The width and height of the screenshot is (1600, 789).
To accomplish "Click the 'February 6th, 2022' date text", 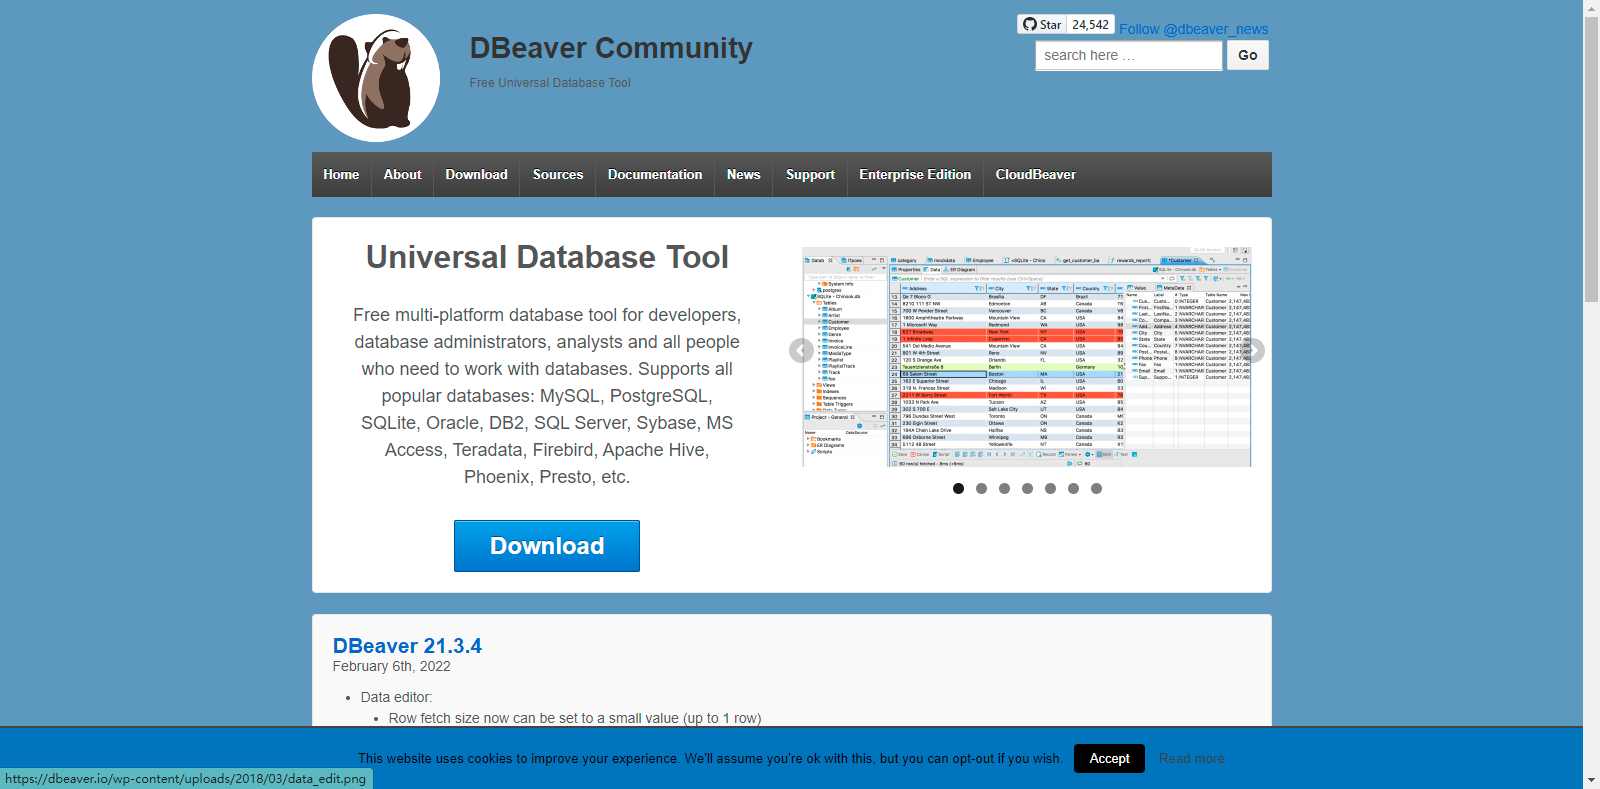I will point(392,666).
